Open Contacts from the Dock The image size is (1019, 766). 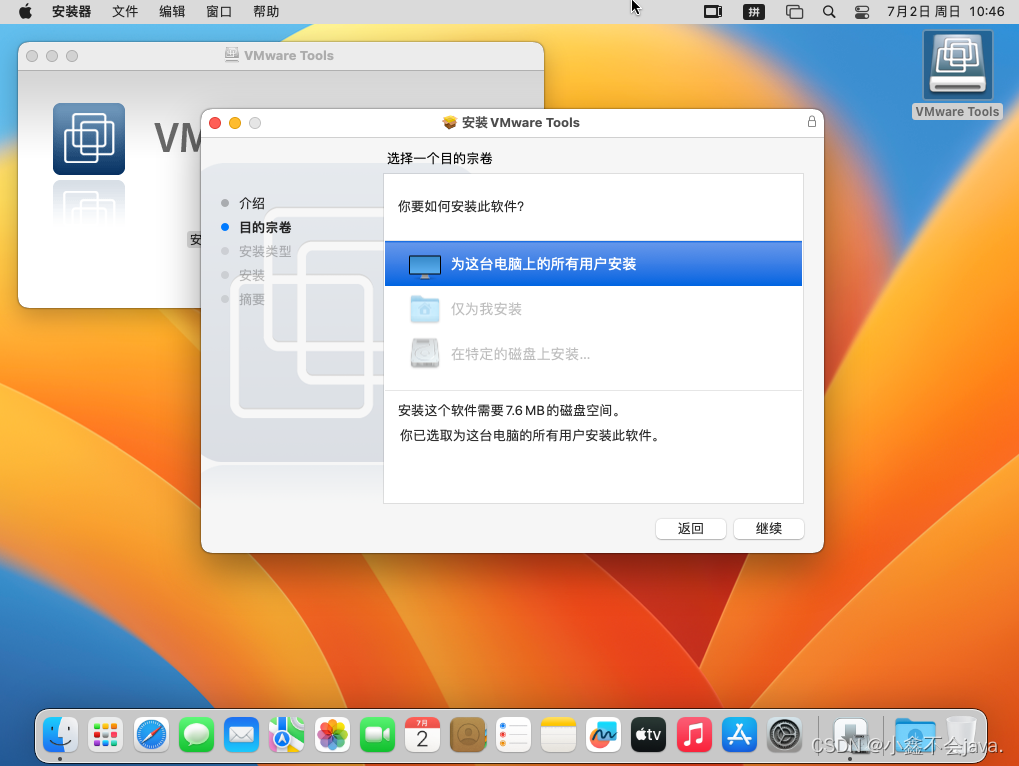tap(468, 735)
